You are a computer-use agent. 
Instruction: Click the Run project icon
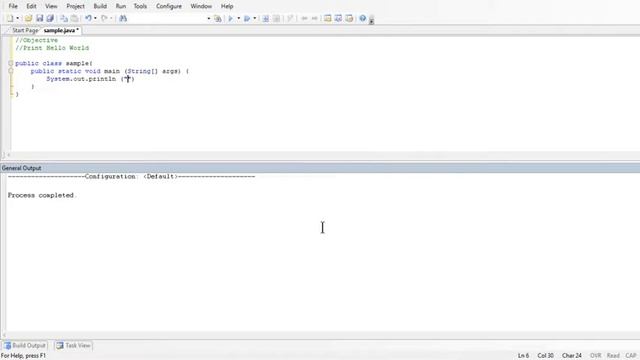click(247, 18)
